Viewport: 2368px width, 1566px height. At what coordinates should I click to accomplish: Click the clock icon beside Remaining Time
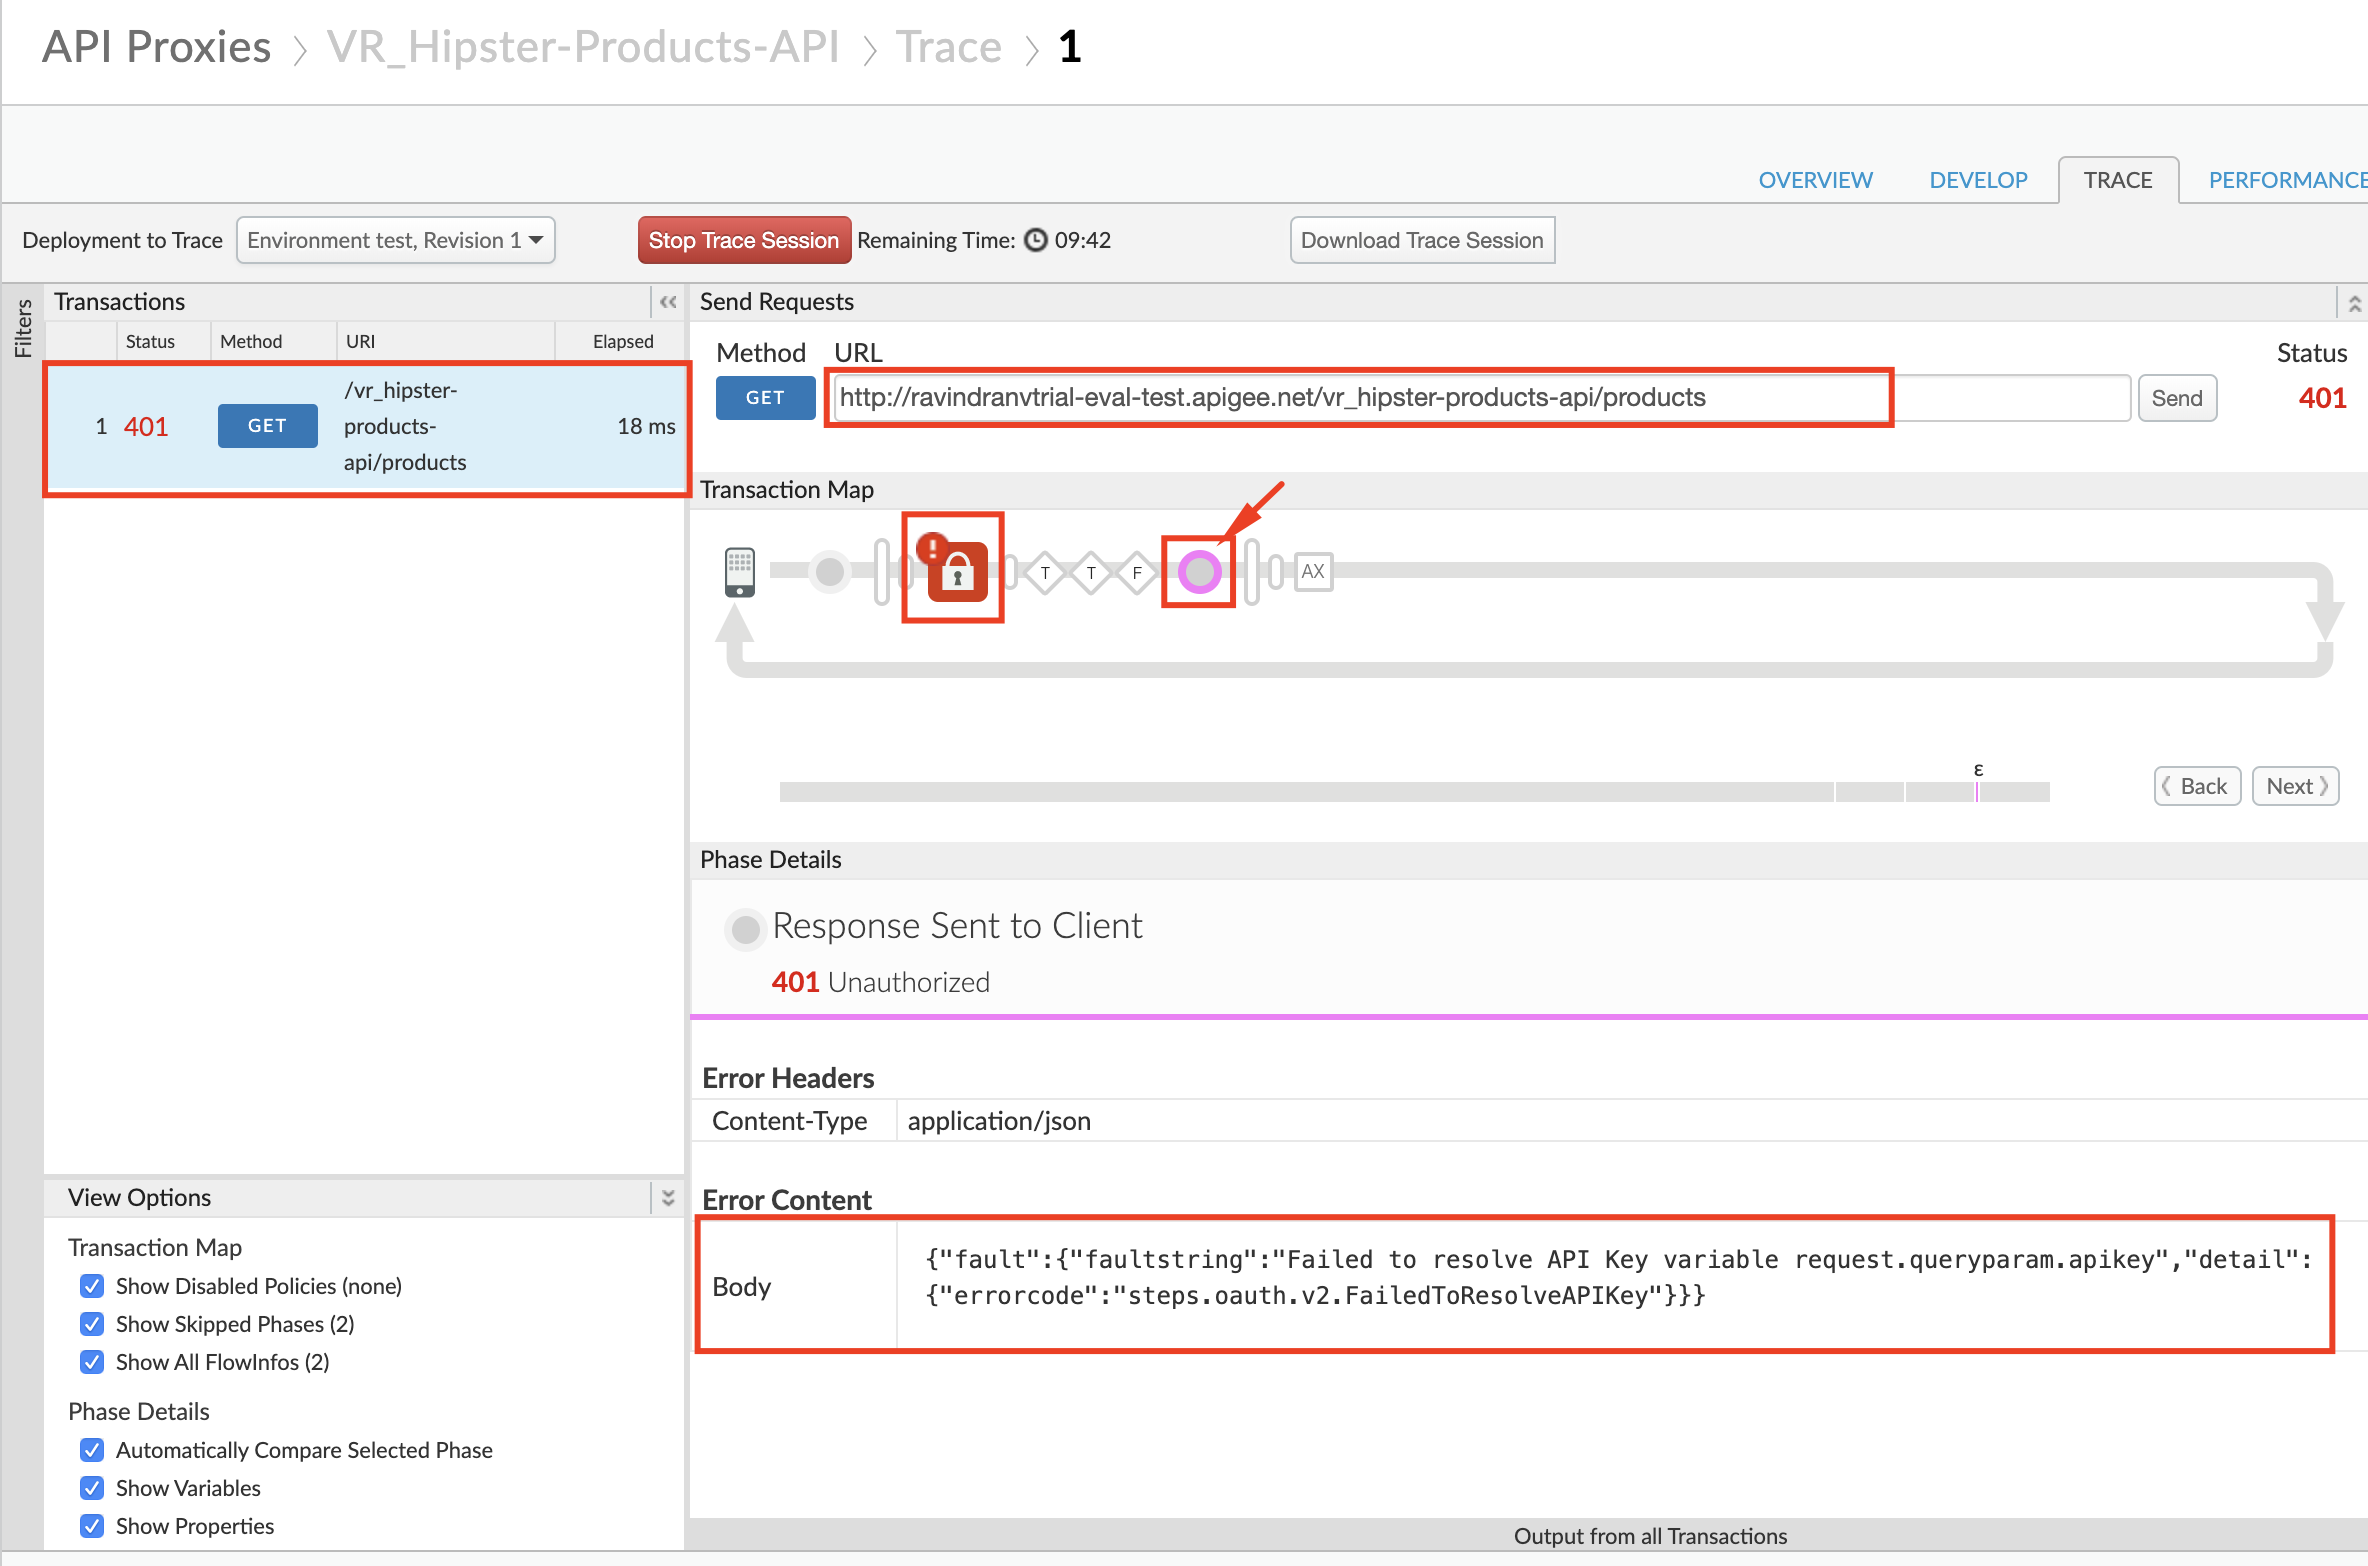point(1036,240)
